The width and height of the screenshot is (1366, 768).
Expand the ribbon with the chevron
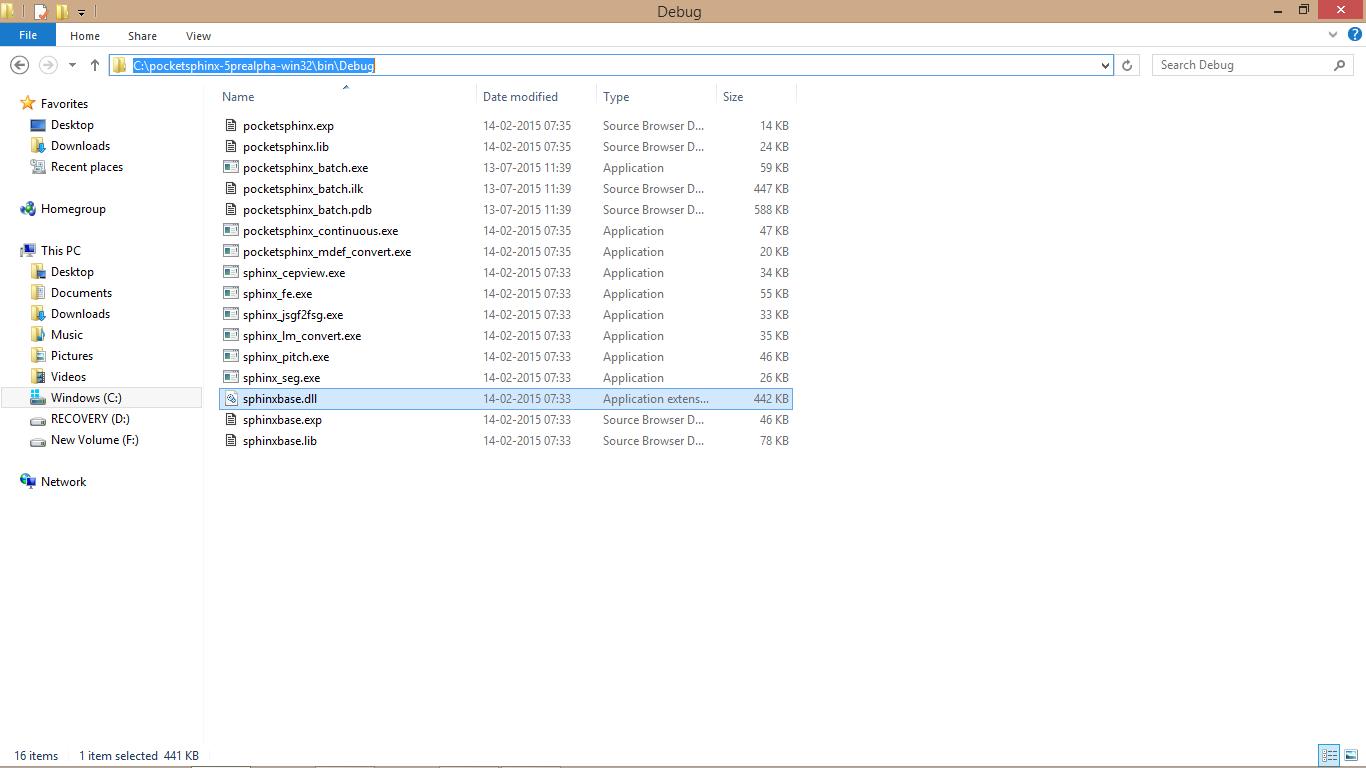pyautogui.click(x=1333, y=35)
